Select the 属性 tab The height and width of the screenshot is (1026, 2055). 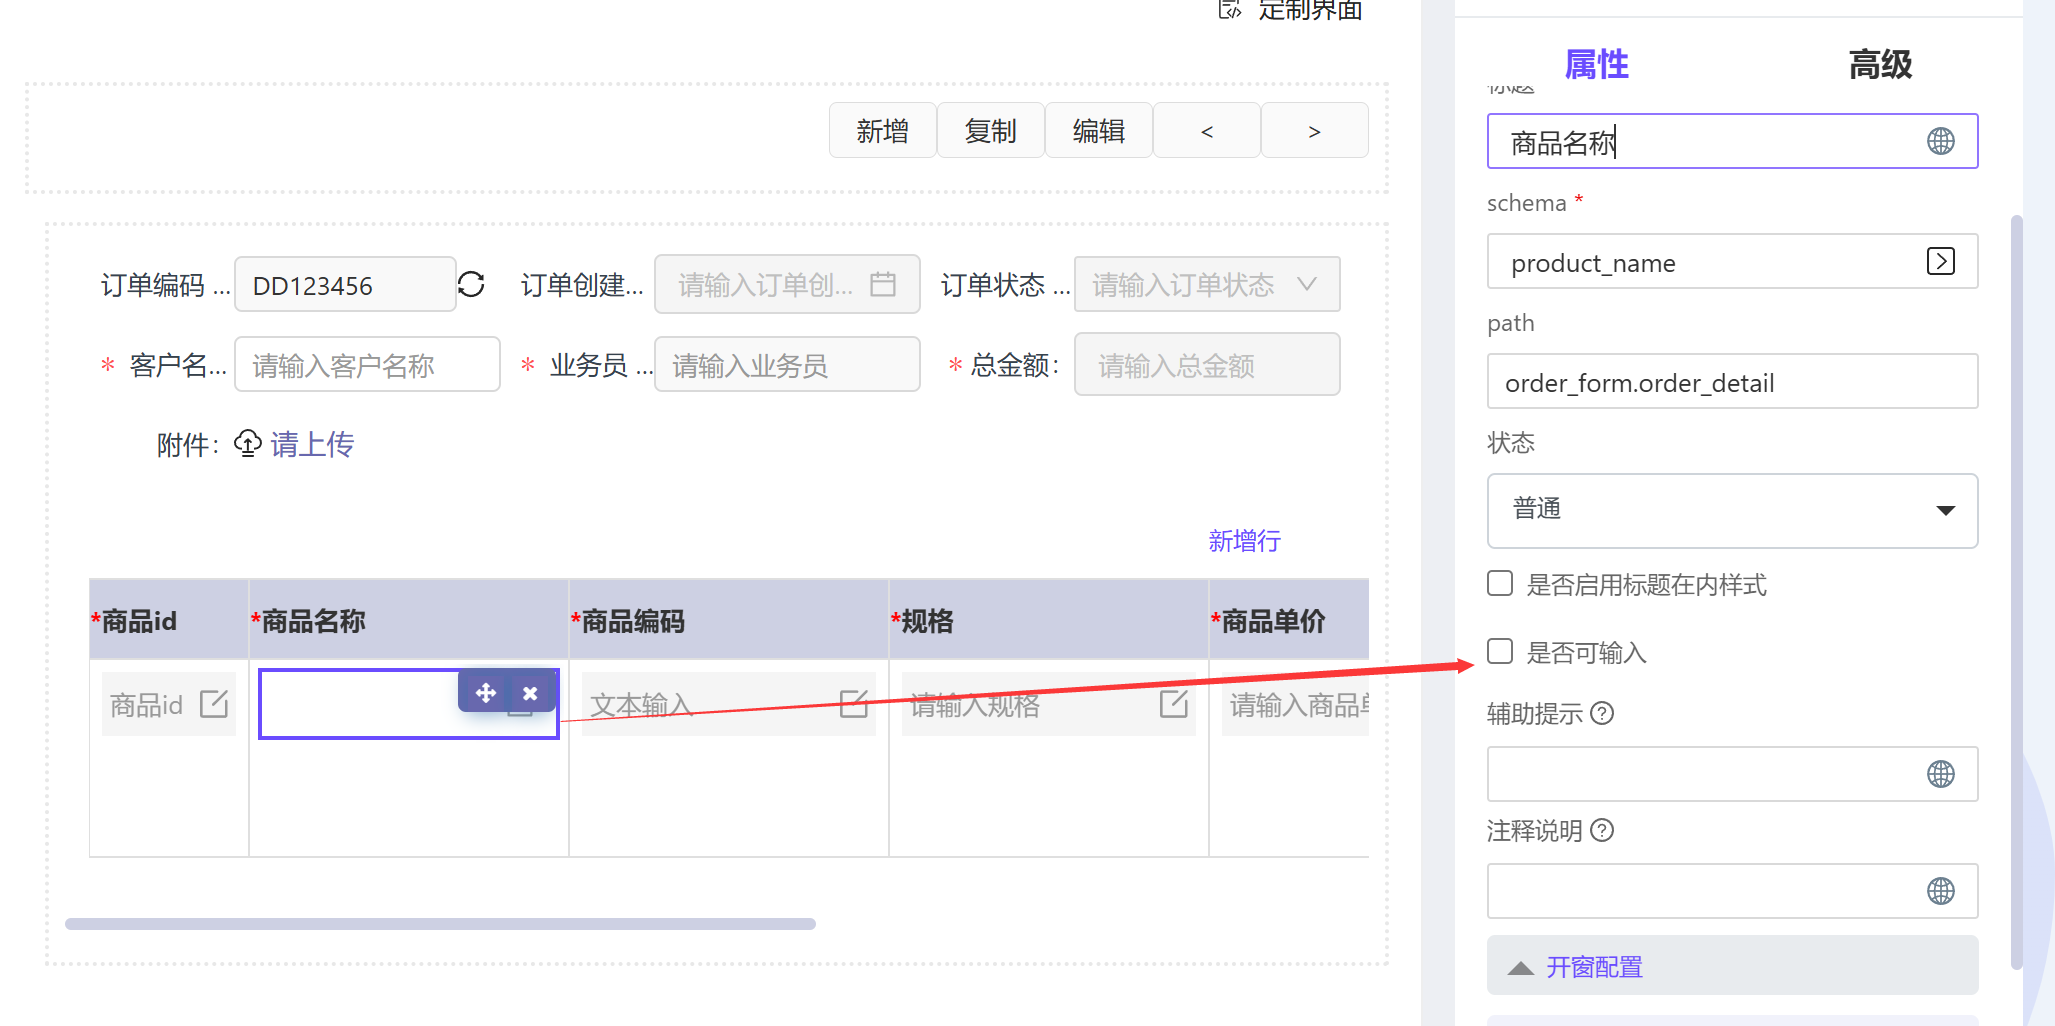click(1596, 65)
